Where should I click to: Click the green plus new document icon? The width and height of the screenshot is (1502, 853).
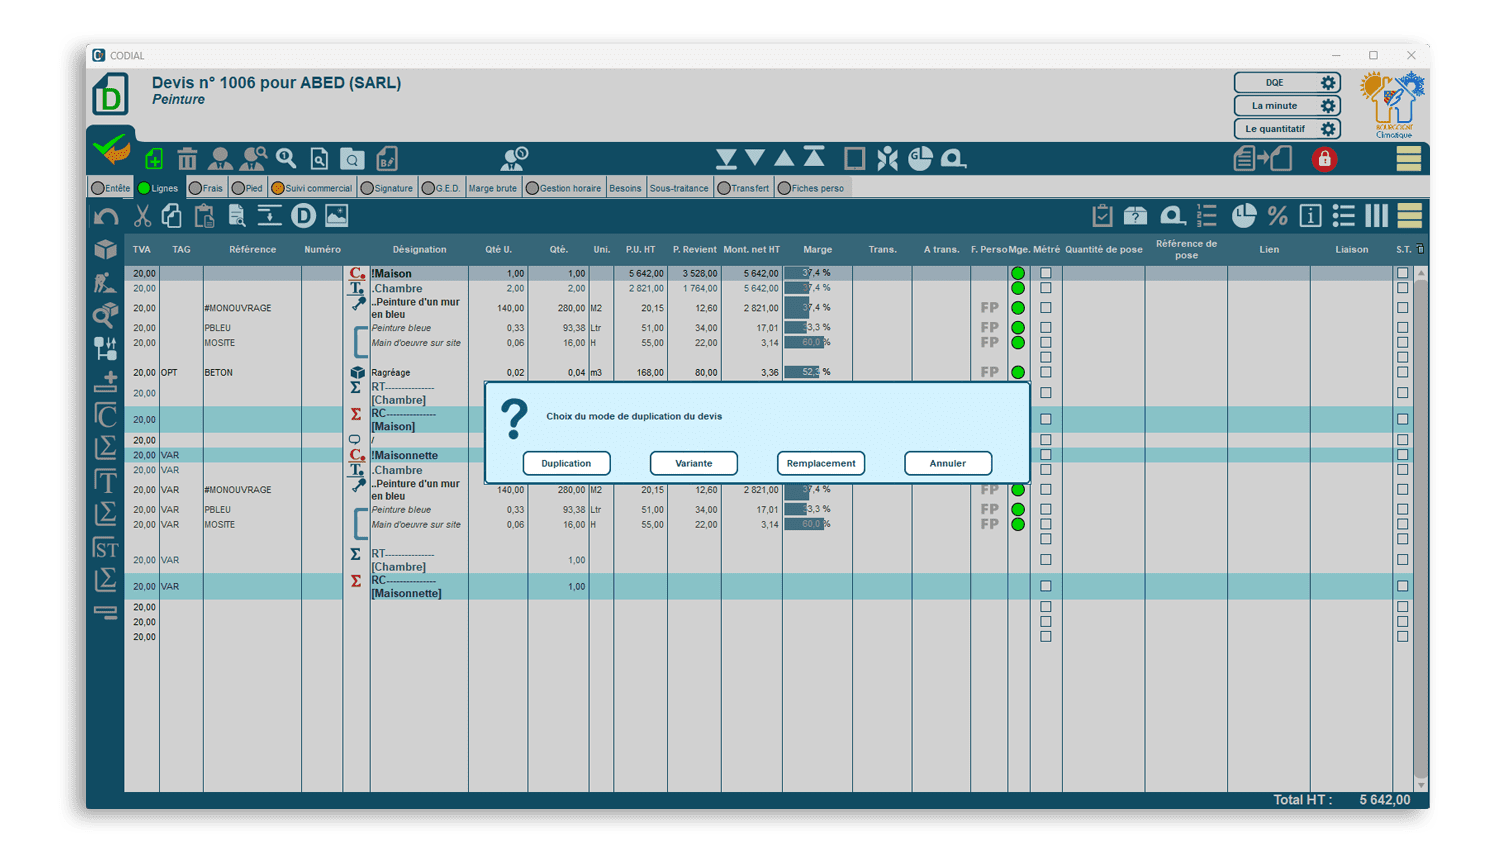[154, 159]
